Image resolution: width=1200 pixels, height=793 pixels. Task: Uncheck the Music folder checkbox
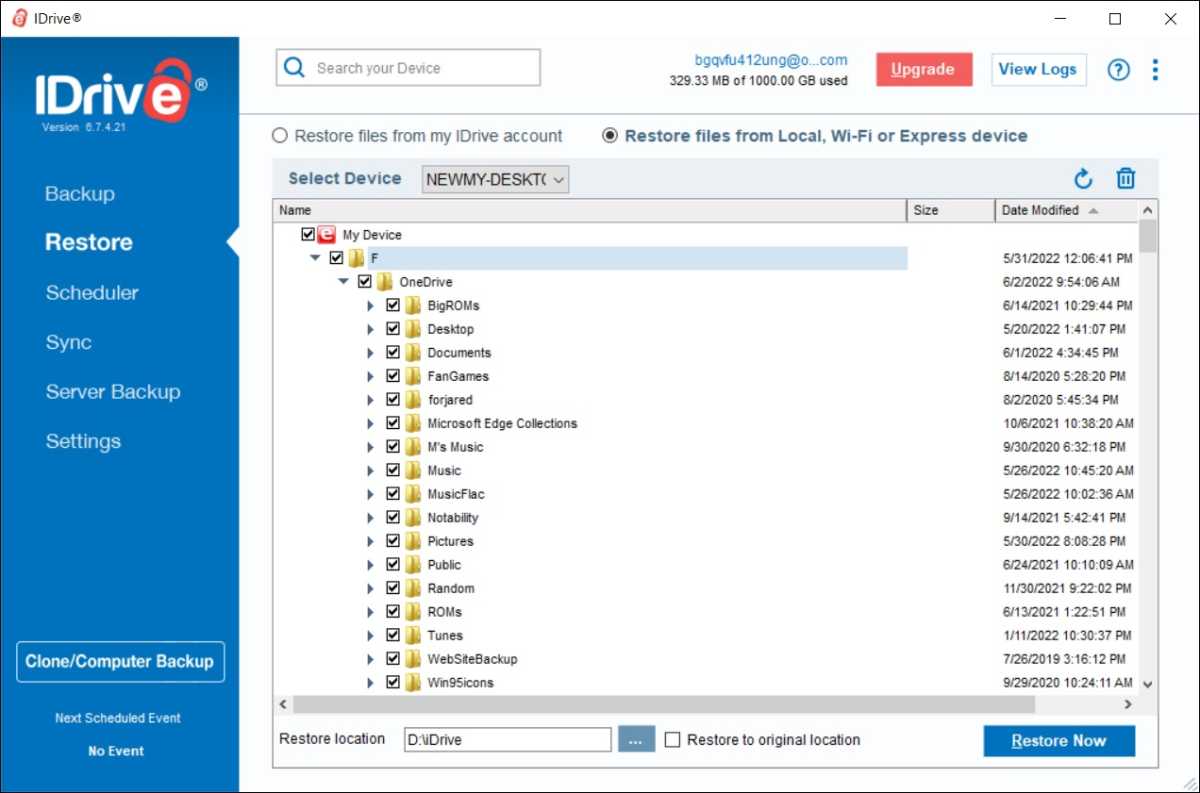tap(393, 471)
